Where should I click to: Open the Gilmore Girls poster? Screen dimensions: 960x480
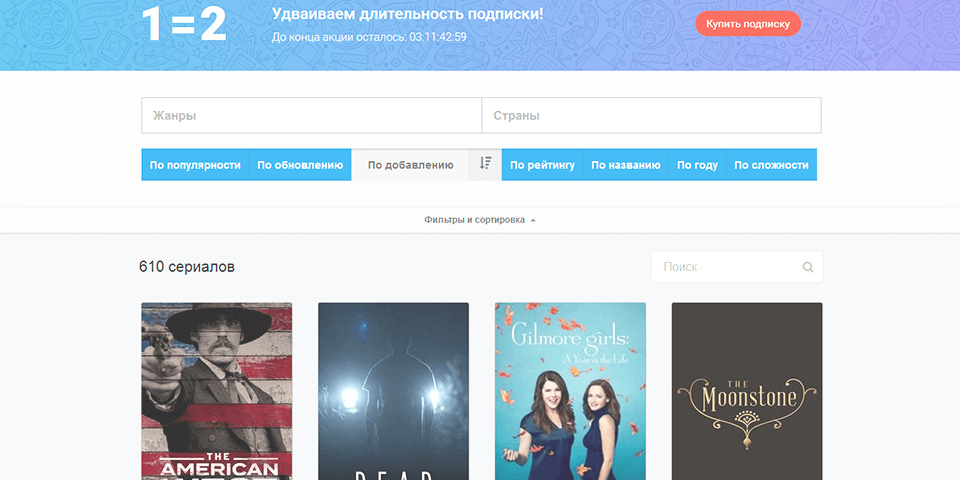click(570, 391)
